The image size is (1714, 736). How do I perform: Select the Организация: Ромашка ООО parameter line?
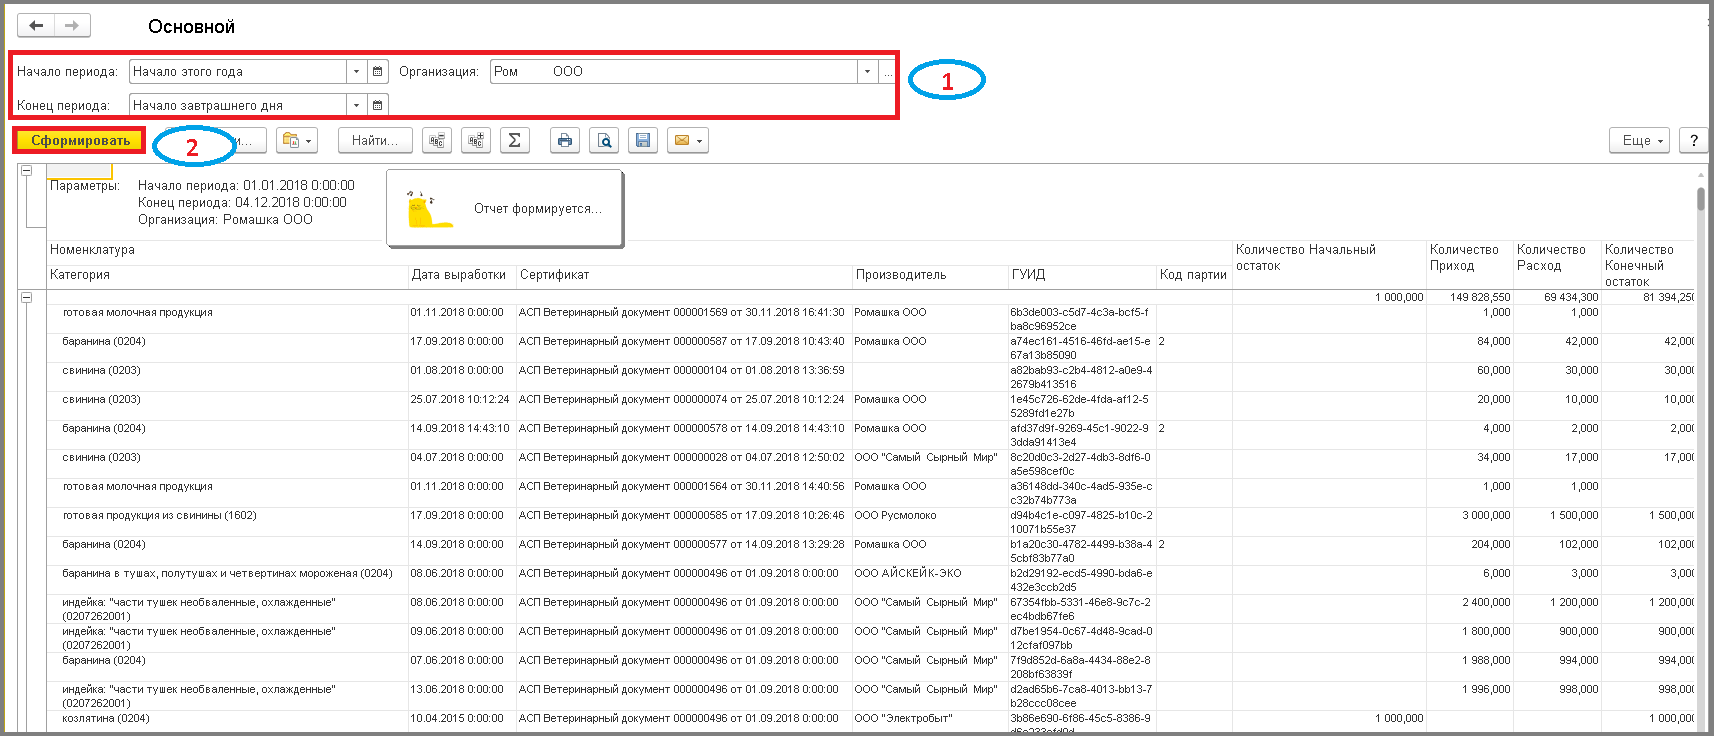225,220
